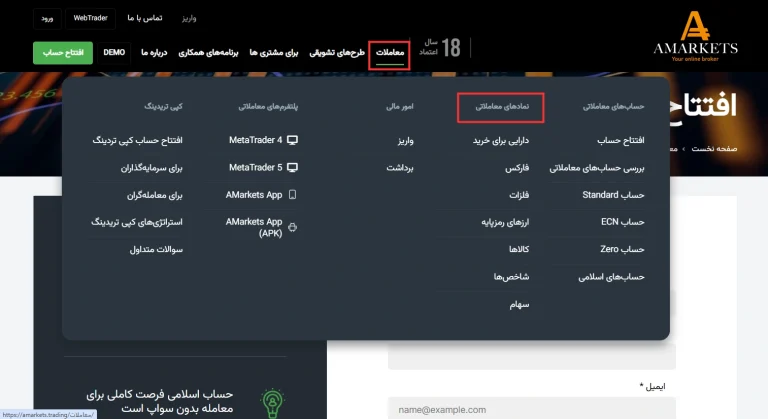768x419 pixels.
Task: Click the MetaTrader 4 monitor icon
Action: click(292, 140)
